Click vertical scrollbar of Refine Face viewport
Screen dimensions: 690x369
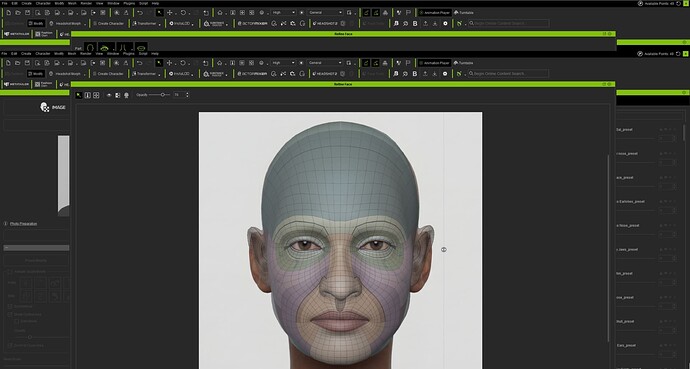609,248
